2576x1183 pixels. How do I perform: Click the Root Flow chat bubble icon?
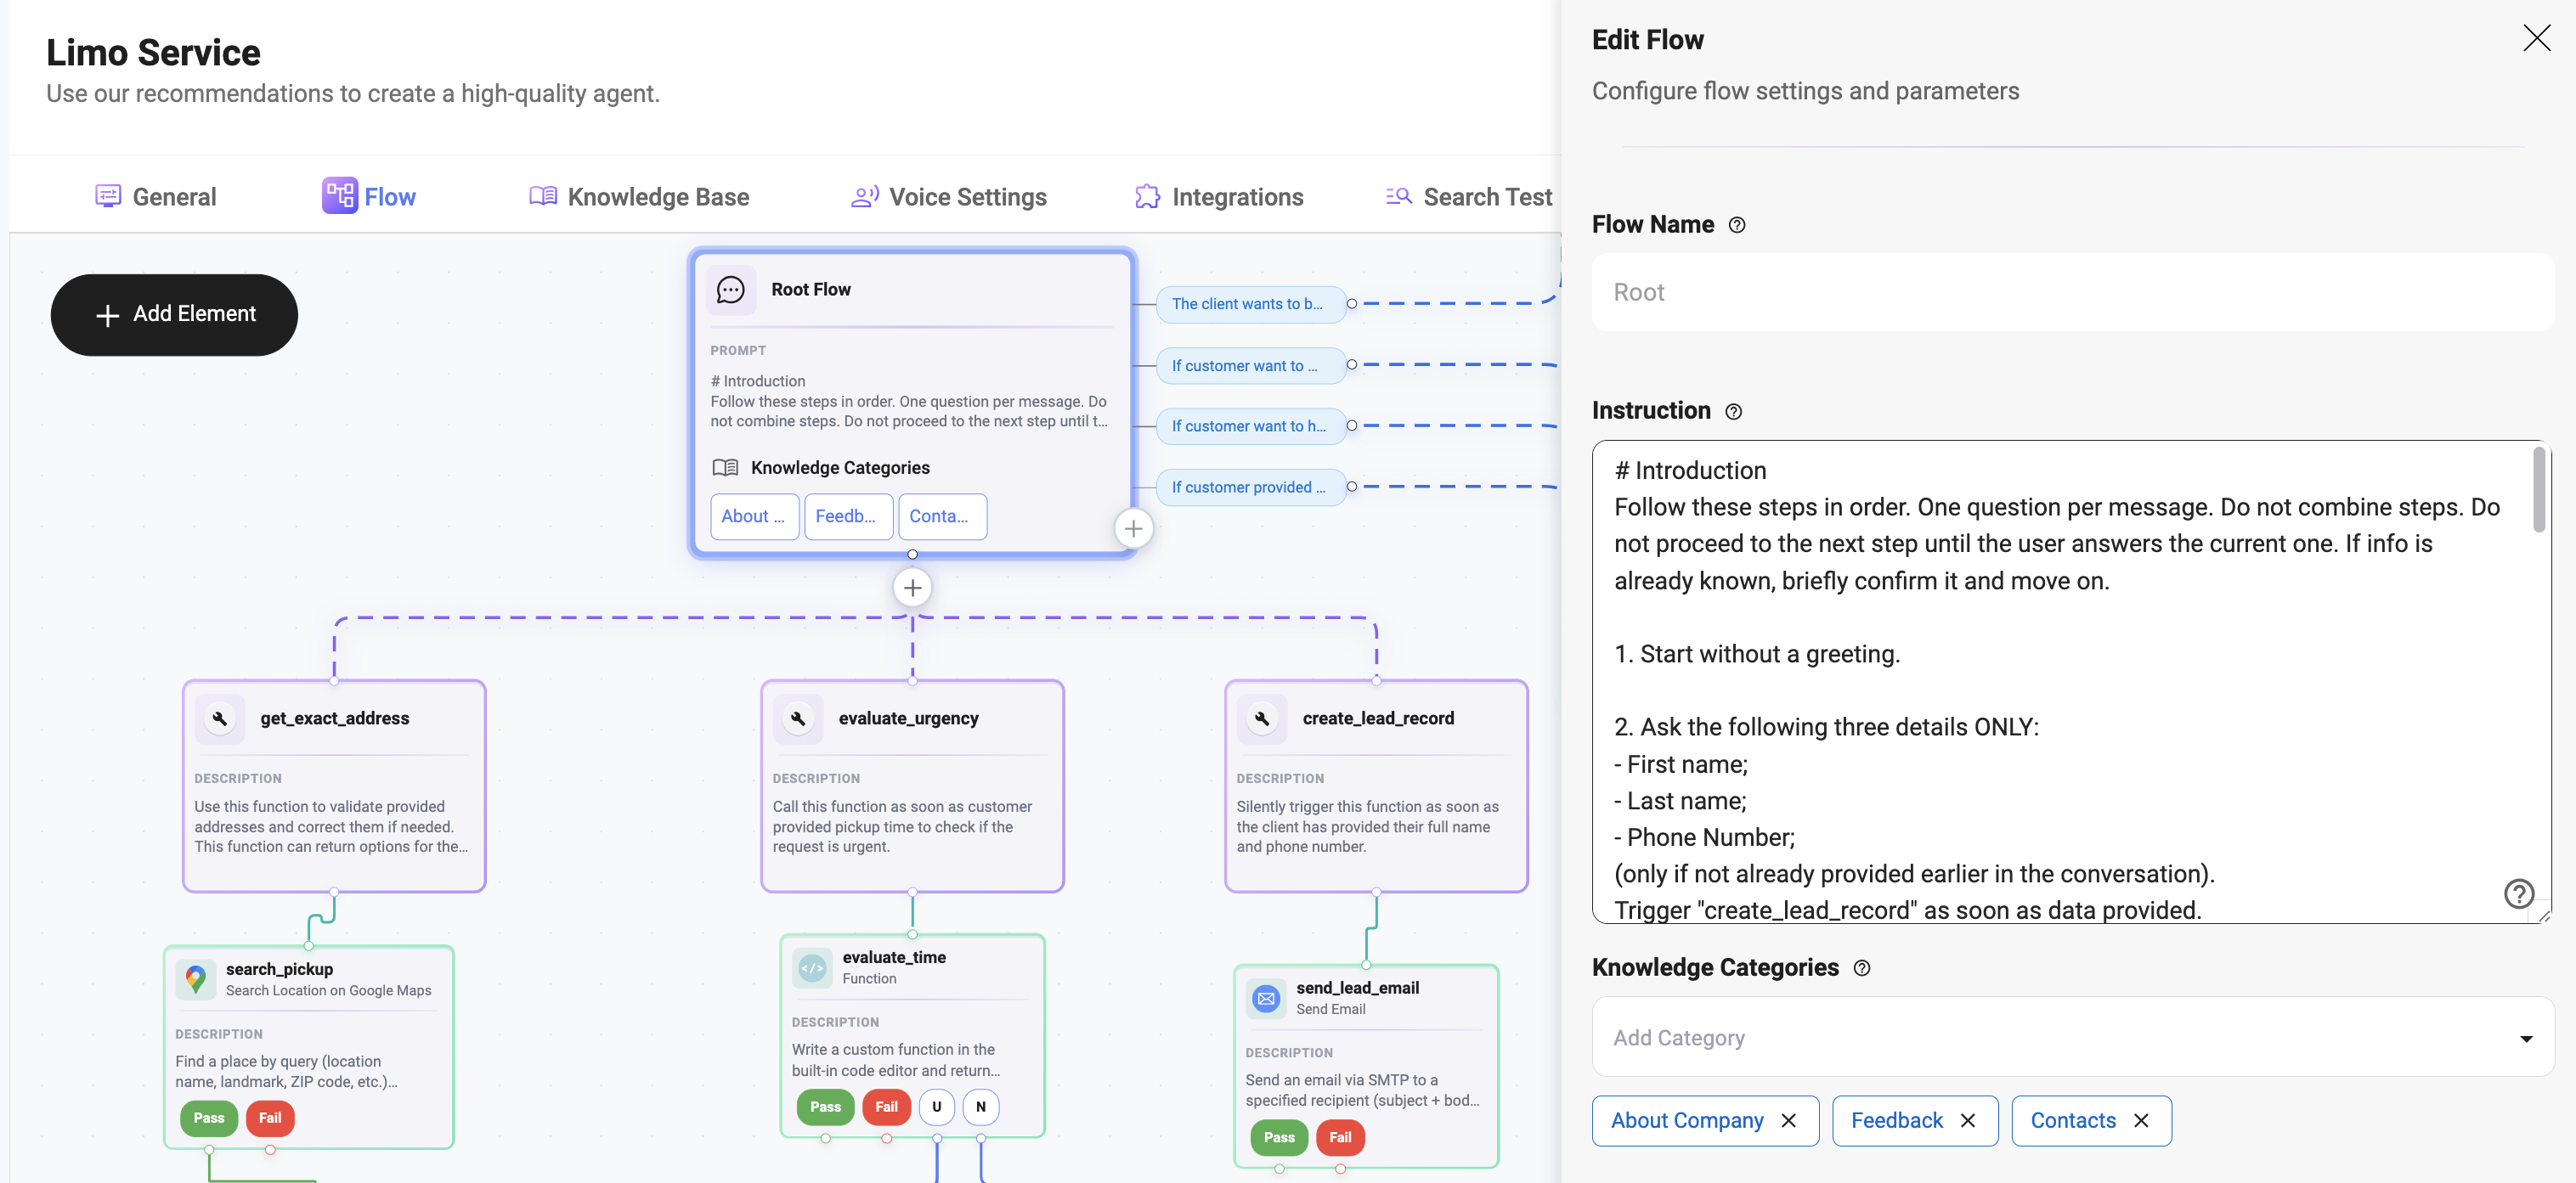click(x=731, y=290)
